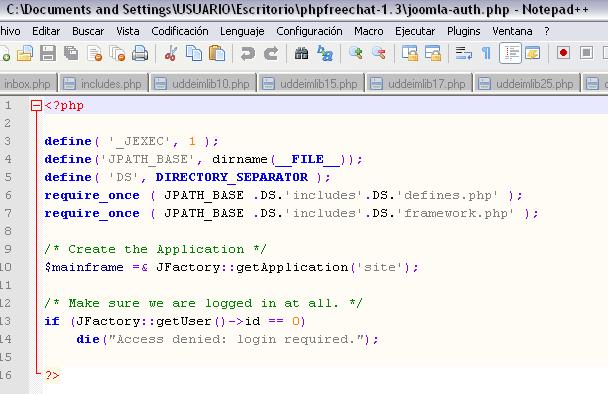Close the current document via toolbar icon
The height and width of the screenshot is (394, 608).
pyautogui.click(x=95, y=53)
